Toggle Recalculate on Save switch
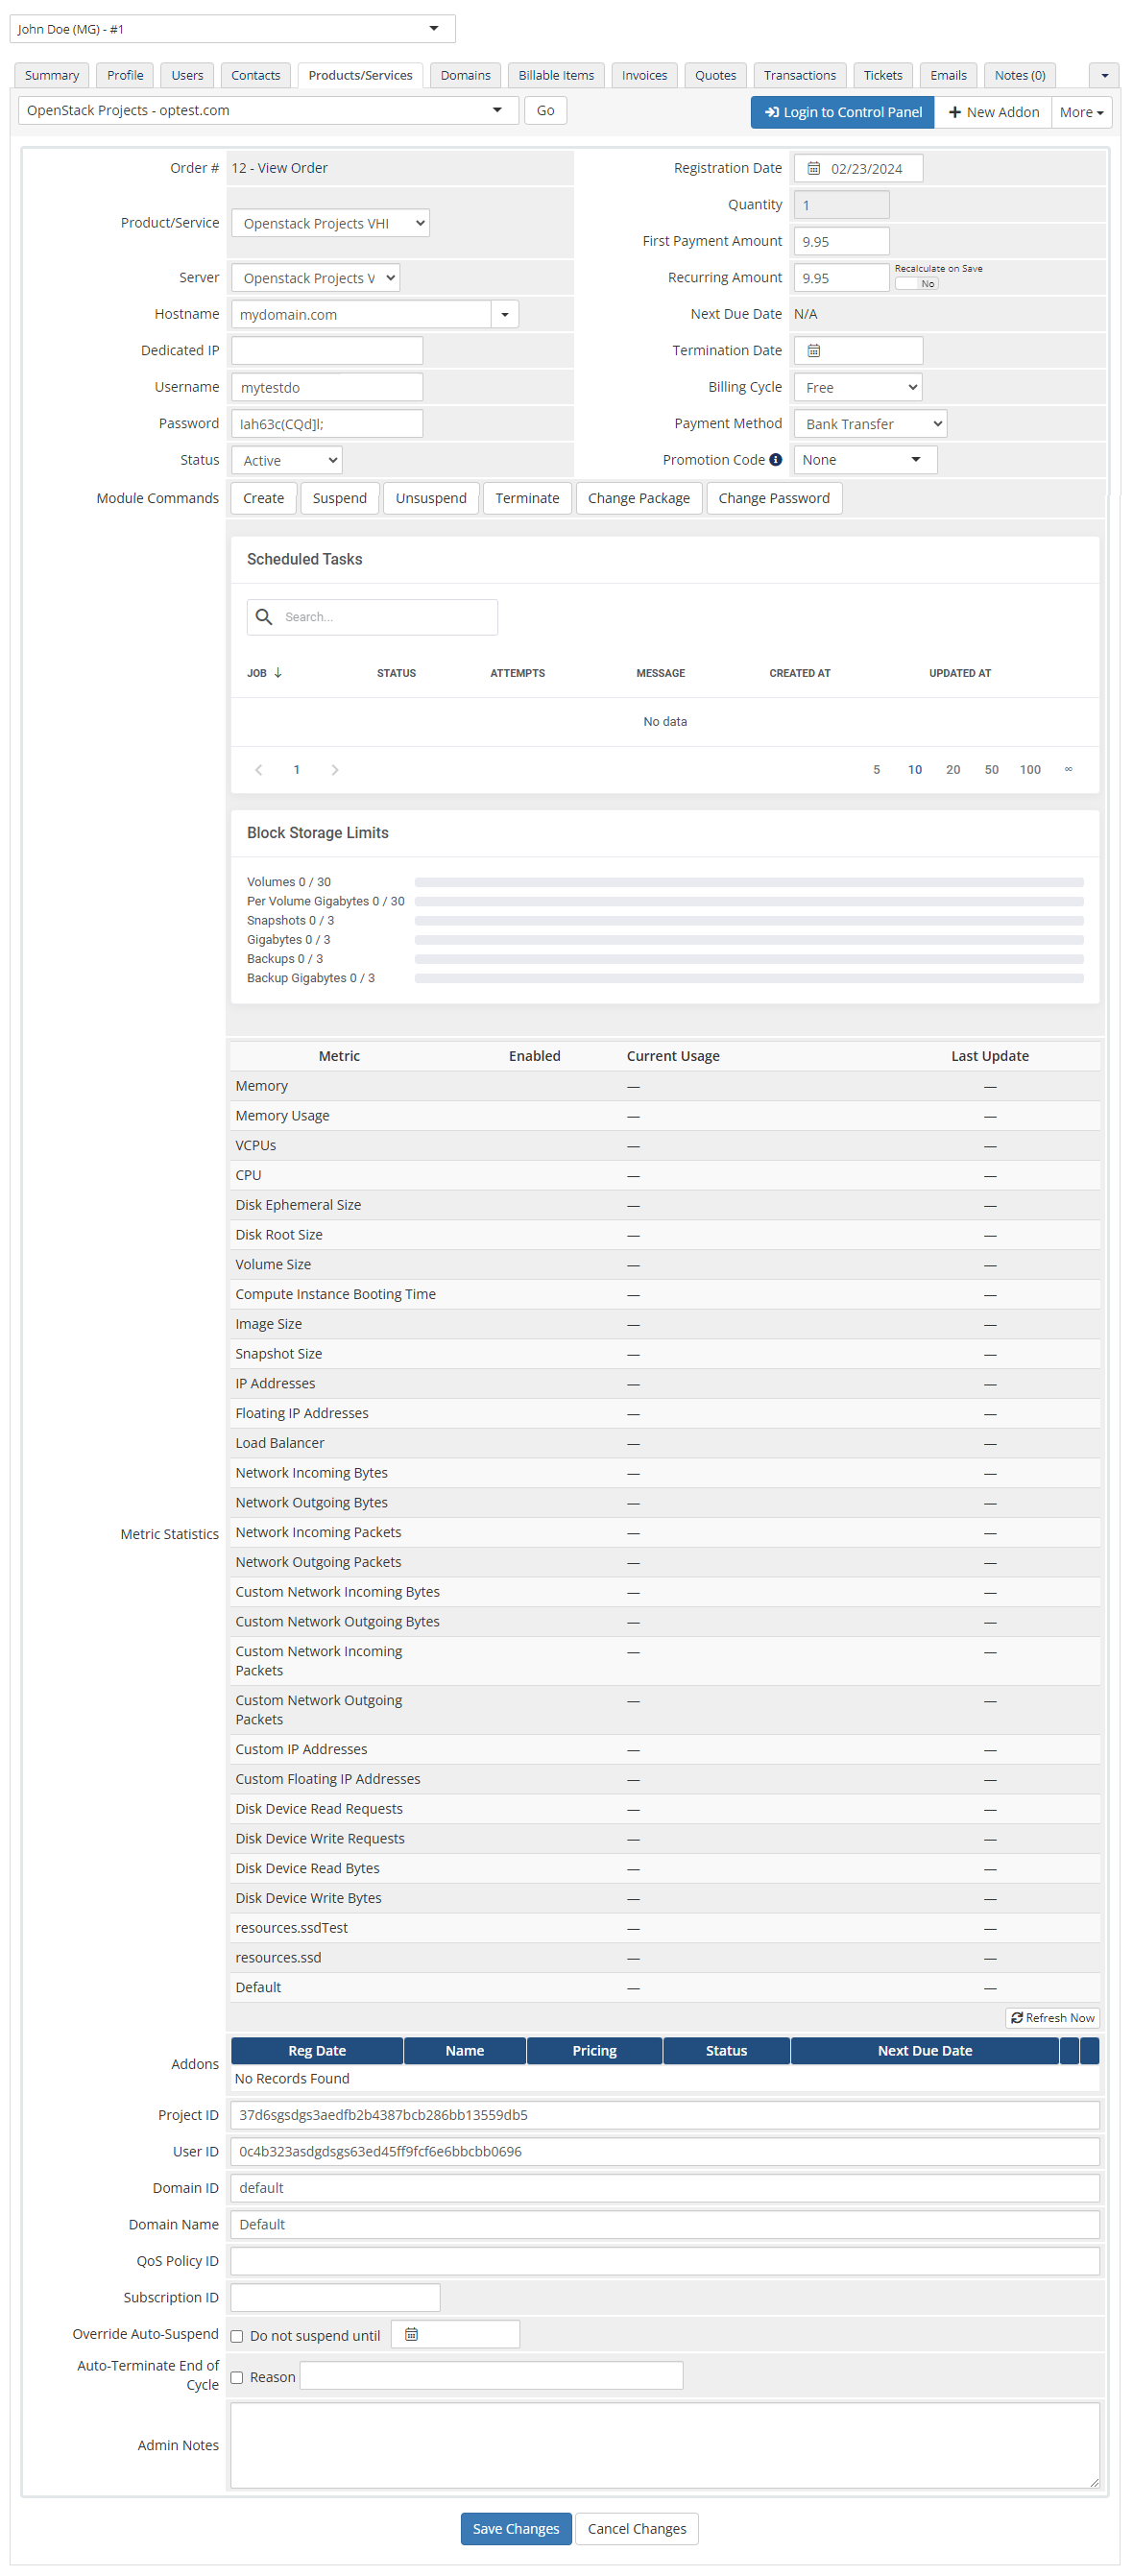 tap(916, 284)
